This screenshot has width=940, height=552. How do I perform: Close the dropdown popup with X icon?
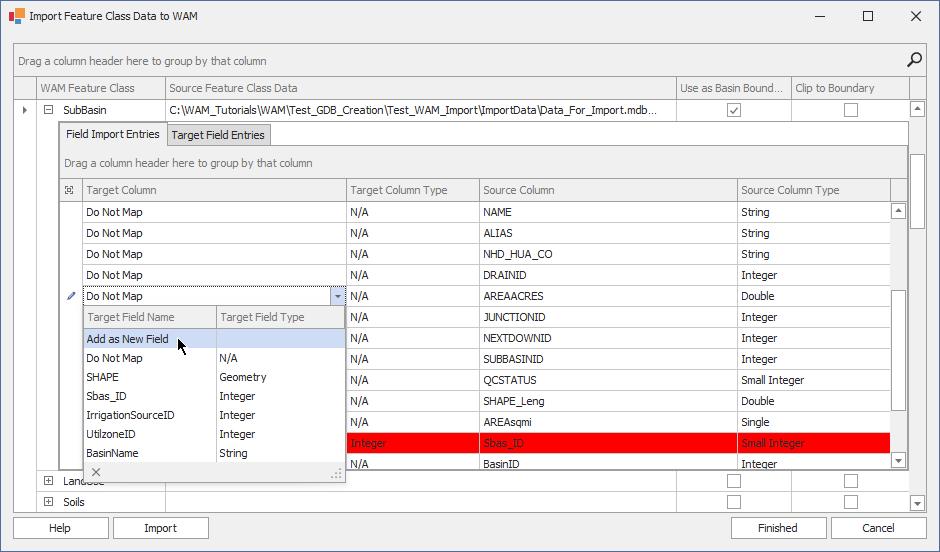pos(96,472)
